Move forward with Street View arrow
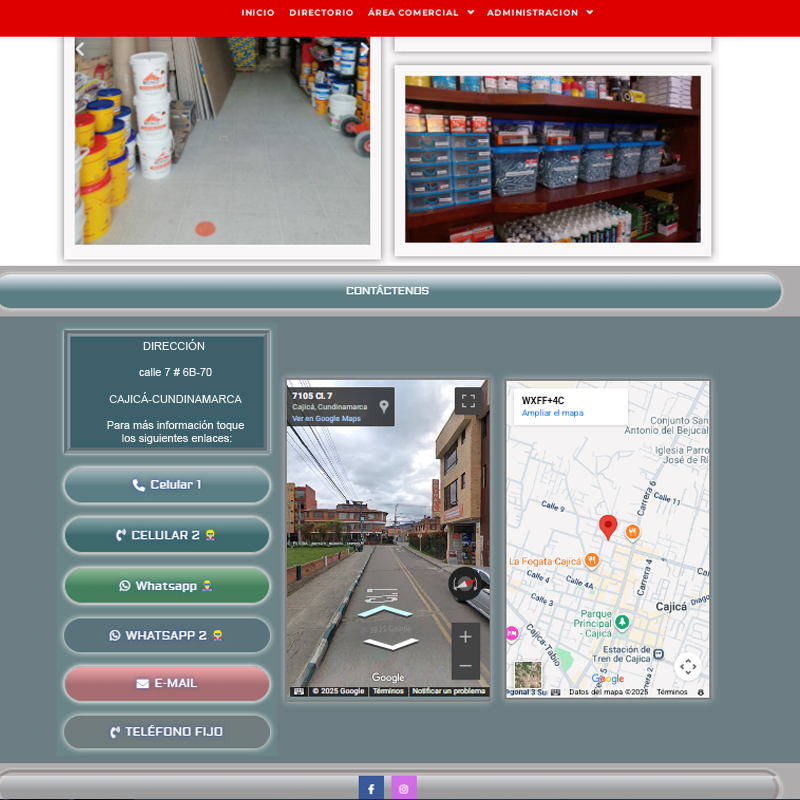This screenshot has height=800, width=800. point(385,611)
